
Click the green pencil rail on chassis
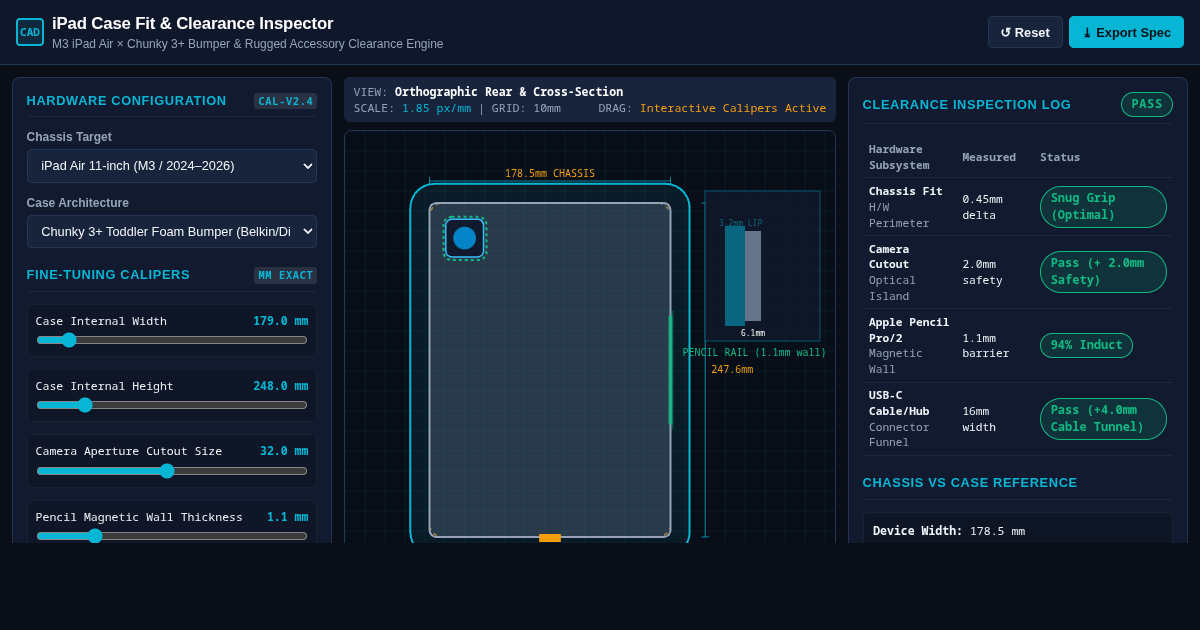point(671,369)
